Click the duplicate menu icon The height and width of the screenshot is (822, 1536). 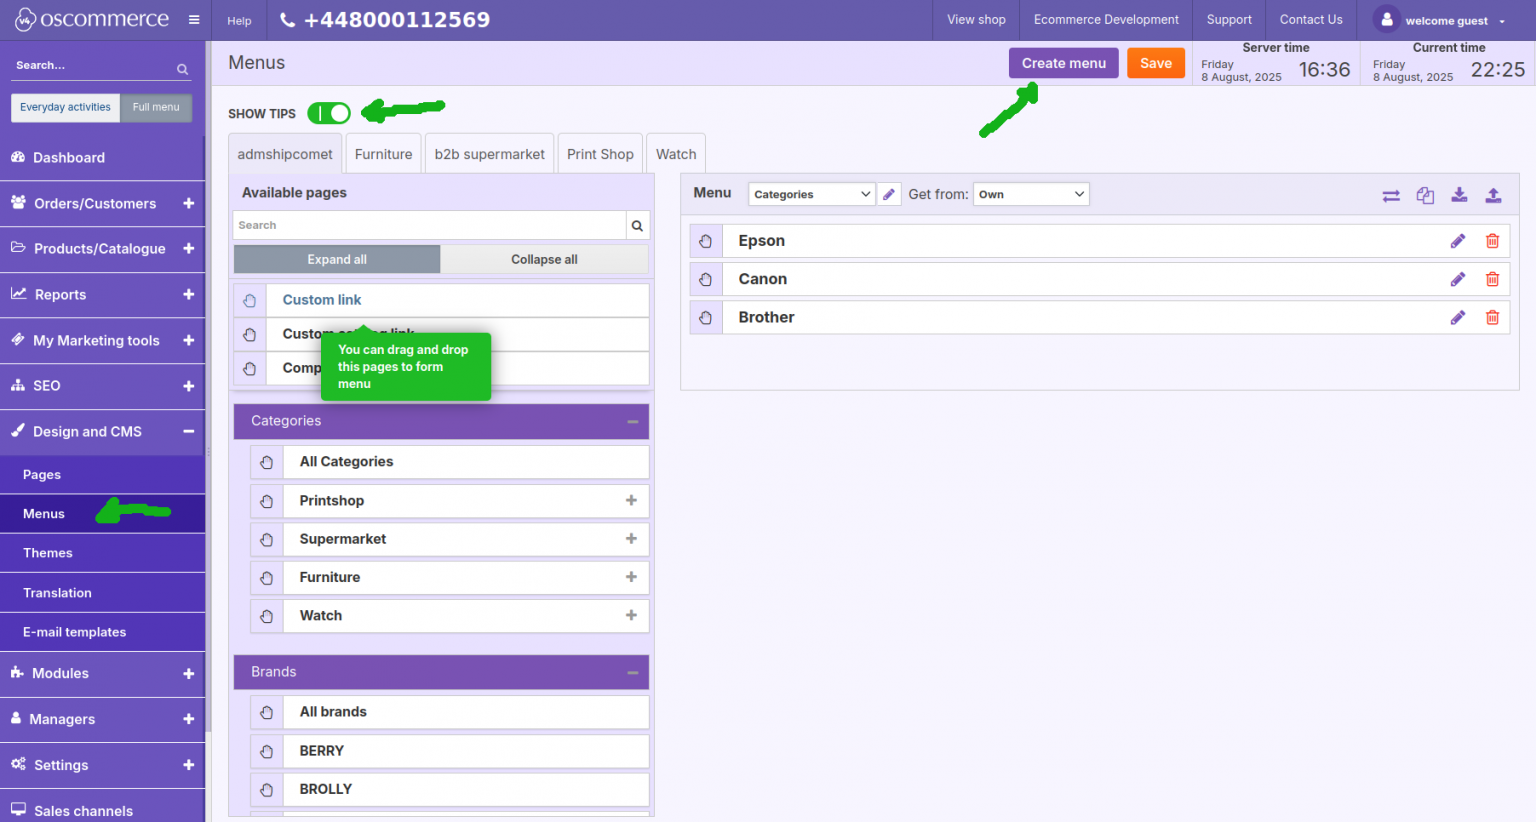tap(1425, 195)
